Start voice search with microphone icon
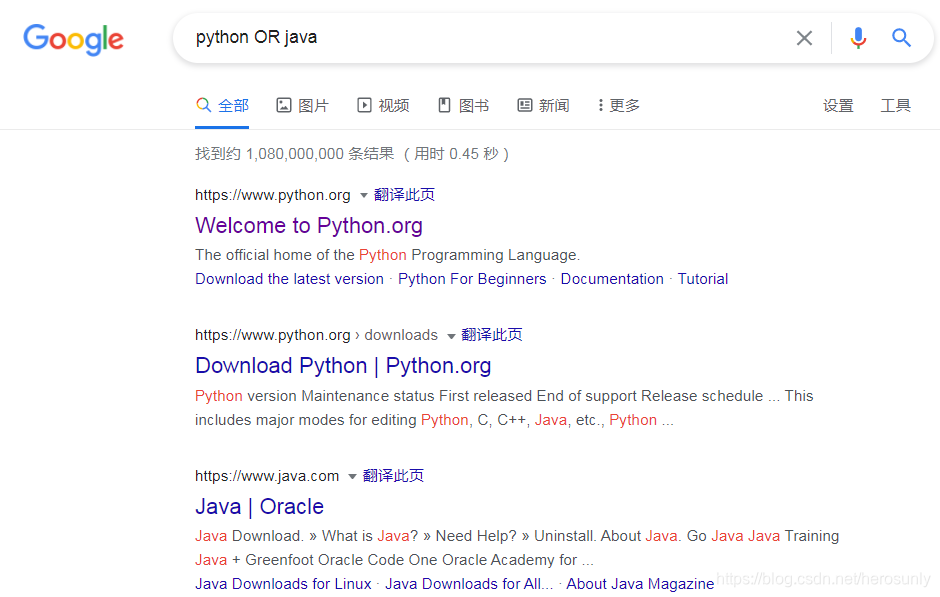Image resolution: width=940 pixels, height=597 pixels. pos(858,38)
